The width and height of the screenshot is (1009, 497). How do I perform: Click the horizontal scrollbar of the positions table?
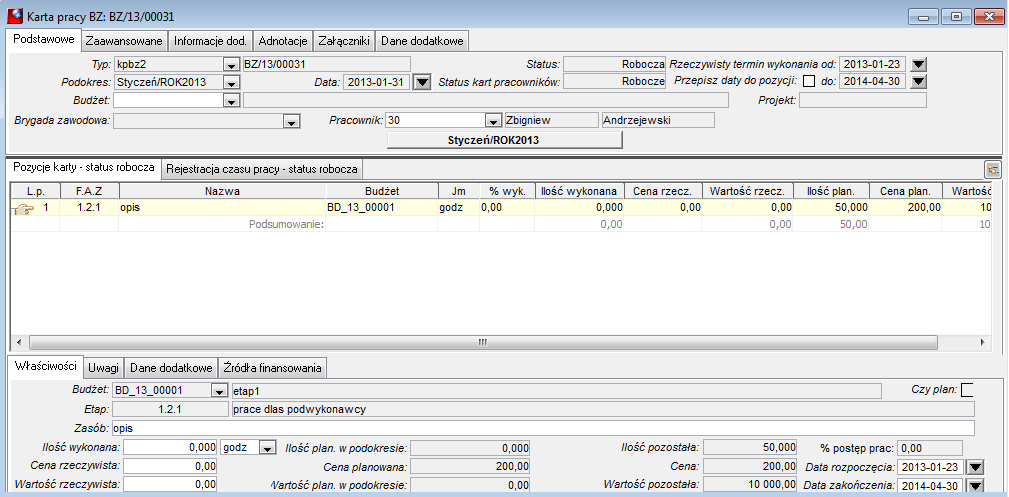click(x=499, y=342)
